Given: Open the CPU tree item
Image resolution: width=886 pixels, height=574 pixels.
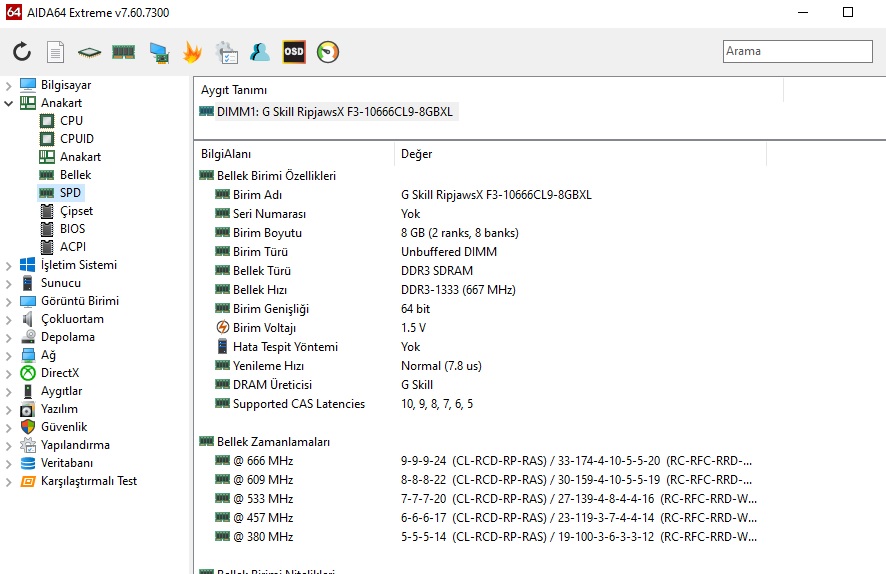Looking at the screenshot, I should [71, 121].
